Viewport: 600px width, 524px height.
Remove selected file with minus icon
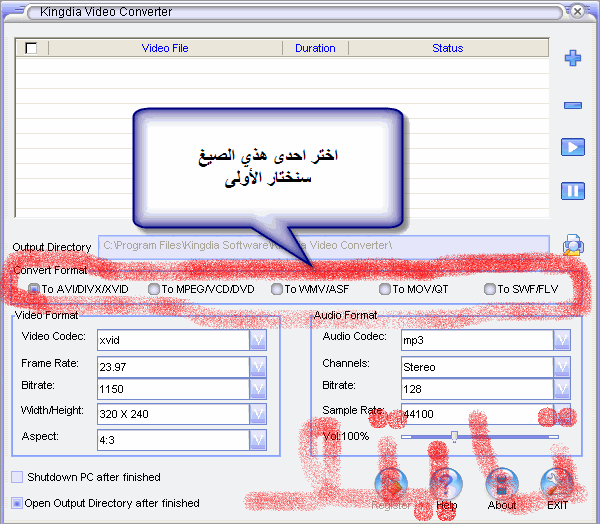(573, 105)
